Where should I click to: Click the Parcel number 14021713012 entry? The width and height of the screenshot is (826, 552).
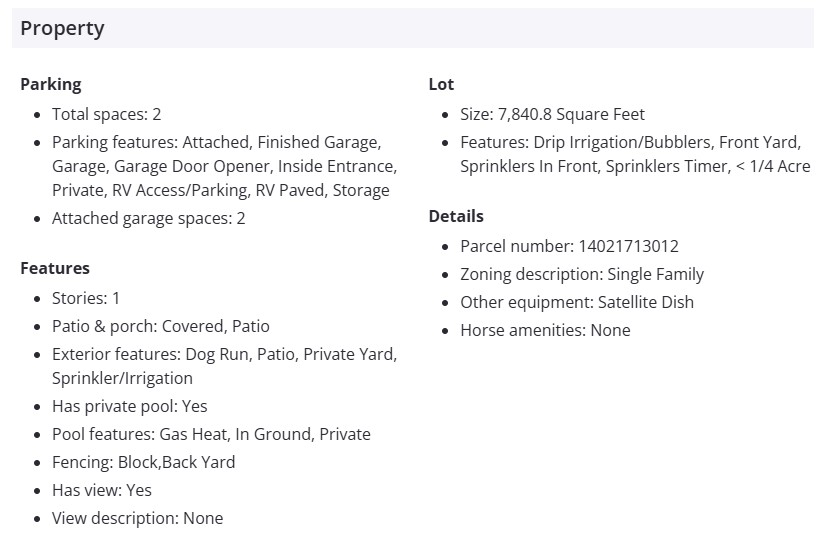point(569,246)
